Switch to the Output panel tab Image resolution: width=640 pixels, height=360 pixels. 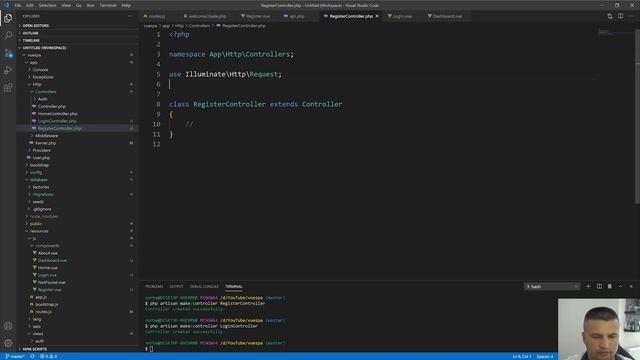176,287
